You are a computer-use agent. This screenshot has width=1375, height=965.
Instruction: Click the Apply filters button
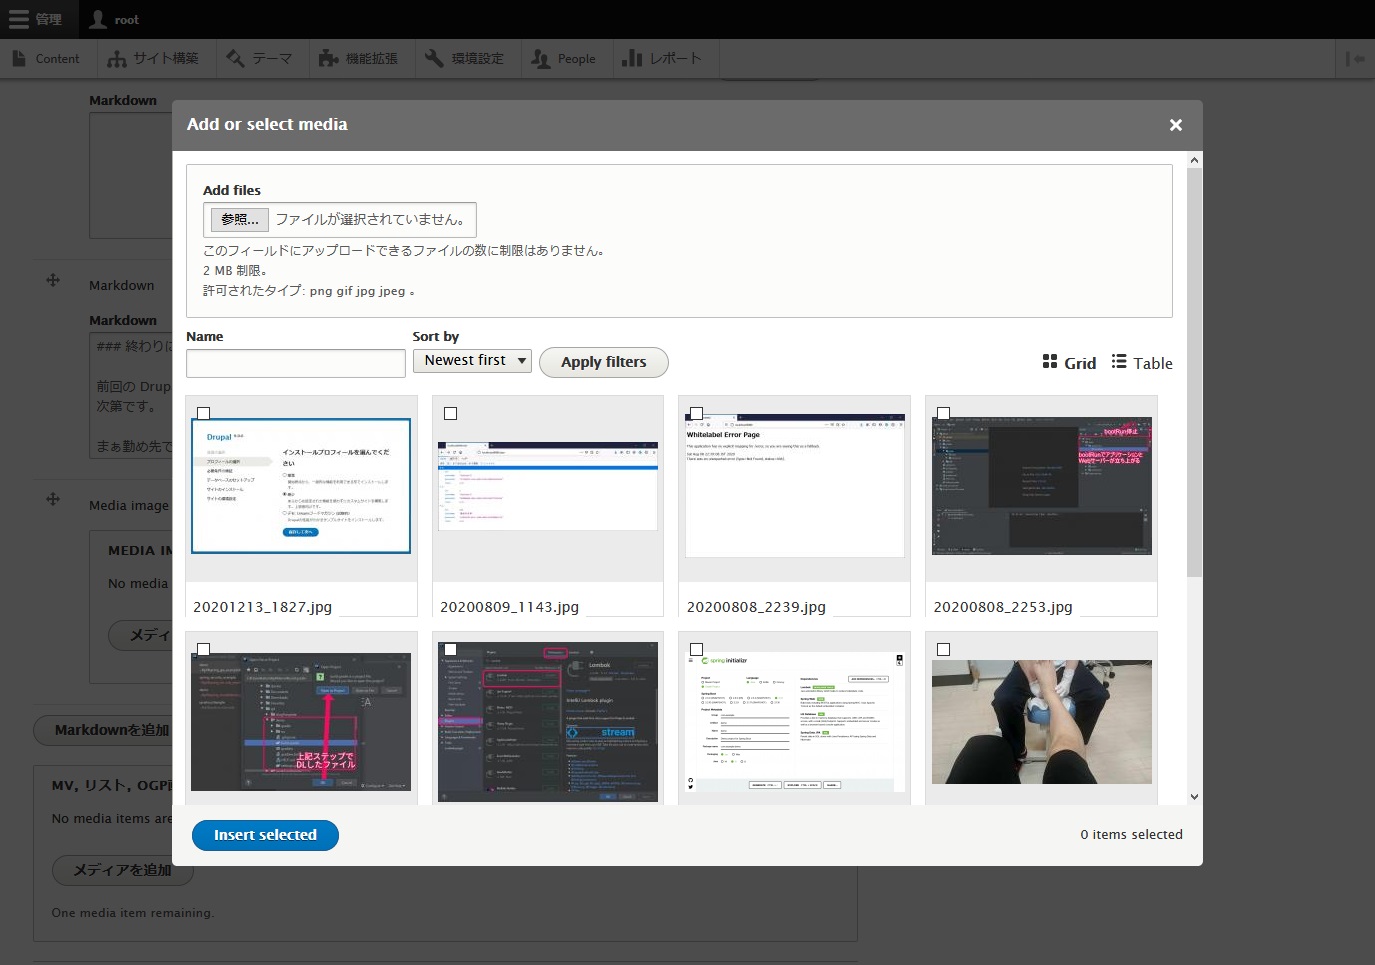[604, 362]
